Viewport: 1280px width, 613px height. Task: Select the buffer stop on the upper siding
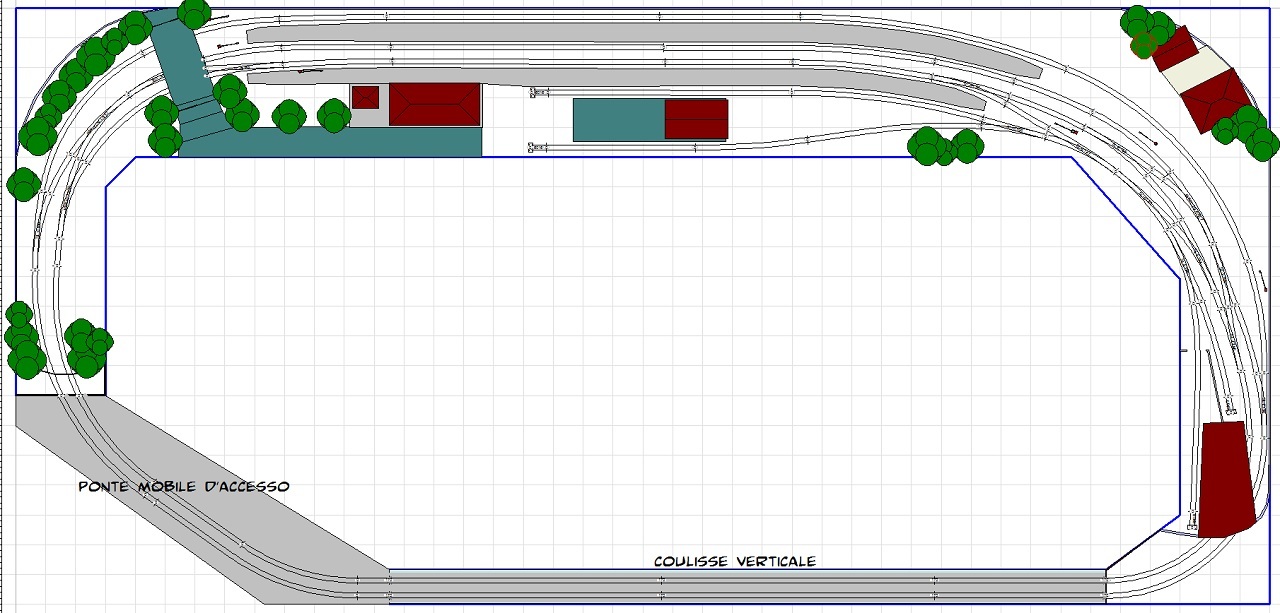coord(538,93)
